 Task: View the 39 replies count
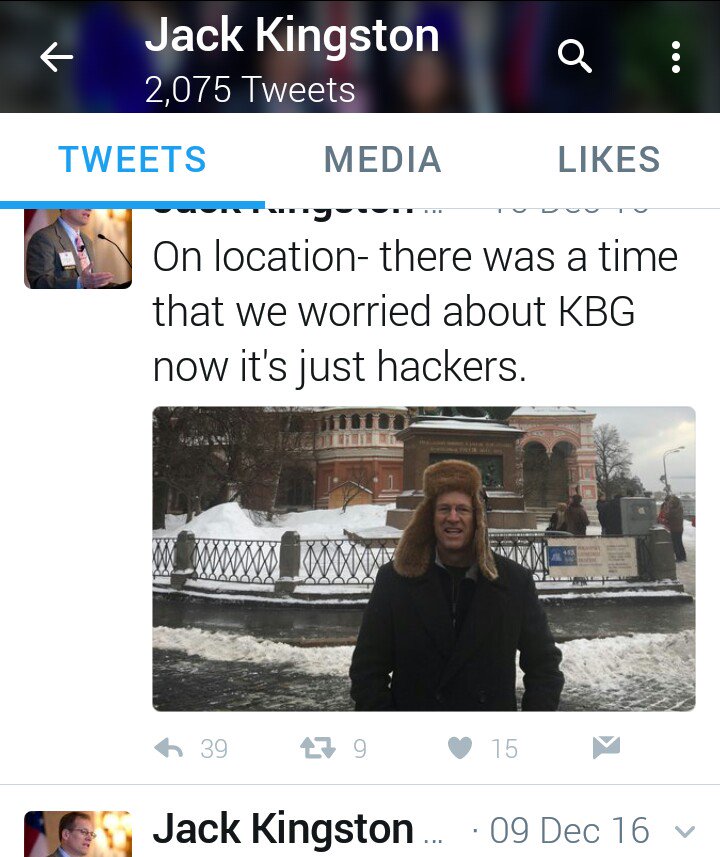214,749
